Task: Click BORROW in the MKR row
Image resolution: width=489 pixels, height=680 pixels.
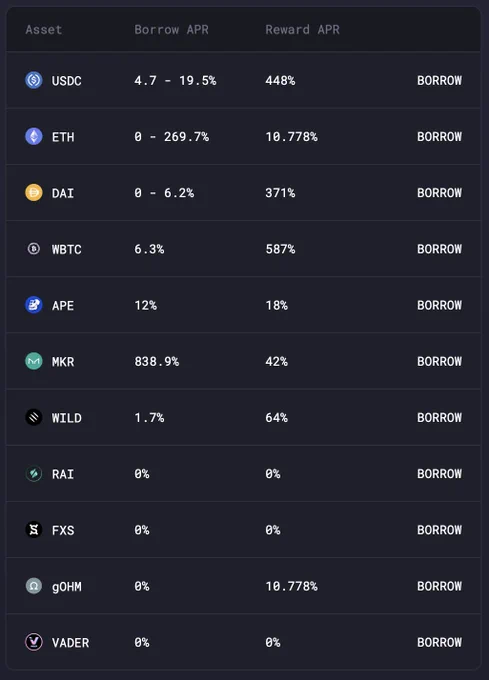Action: (x=439, y=361)
